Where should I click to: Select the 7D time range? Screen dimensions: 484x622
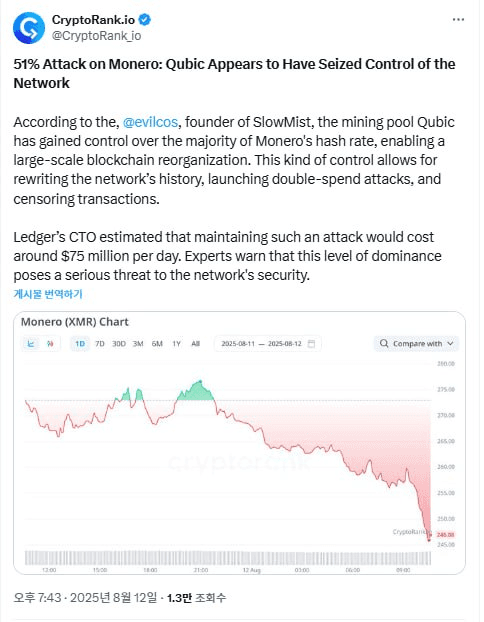tap(100, 344)
